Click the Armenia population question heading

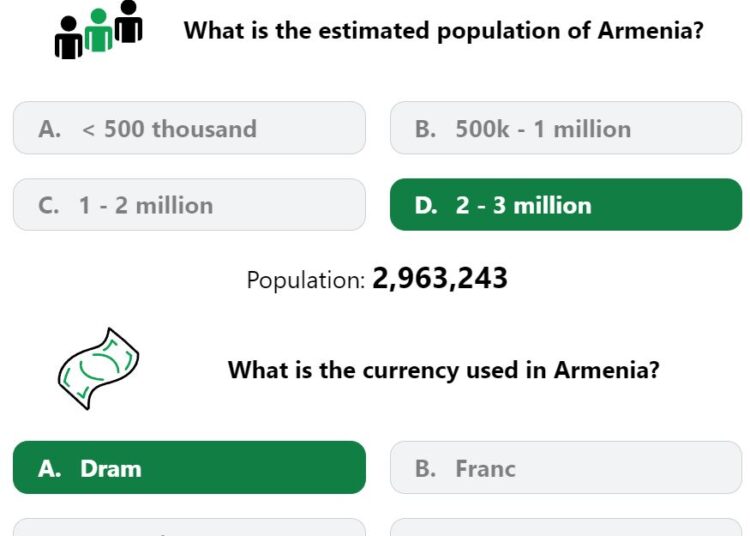coord(443,30)
